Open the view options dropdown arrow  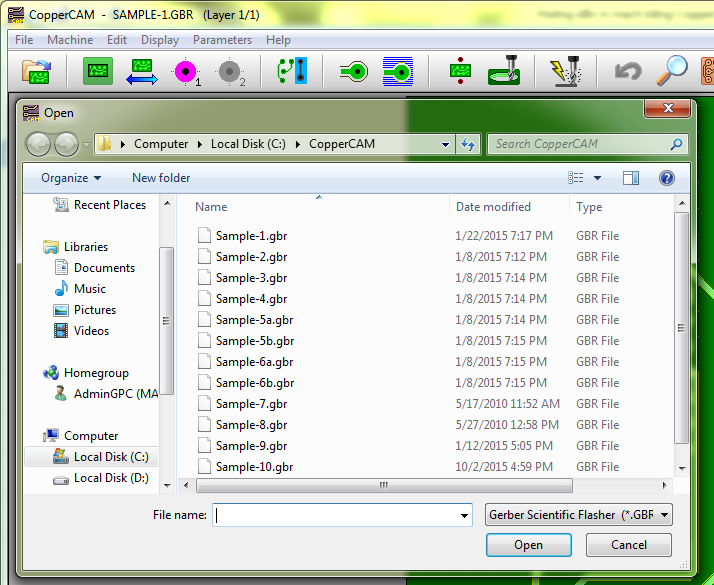pyautogui.click(x=597, y=178)
